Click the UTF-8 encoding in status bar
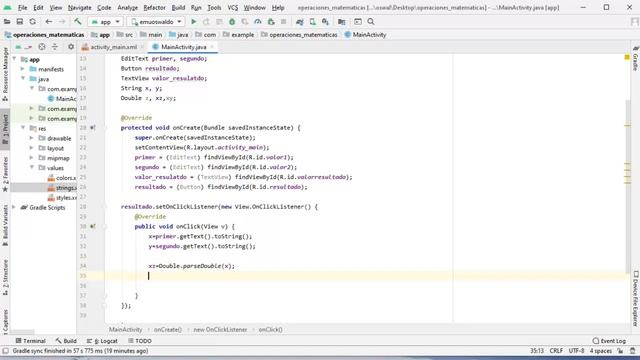Viewport: 640px width, 360px height. pyautogui.click(x=576, y=351)
